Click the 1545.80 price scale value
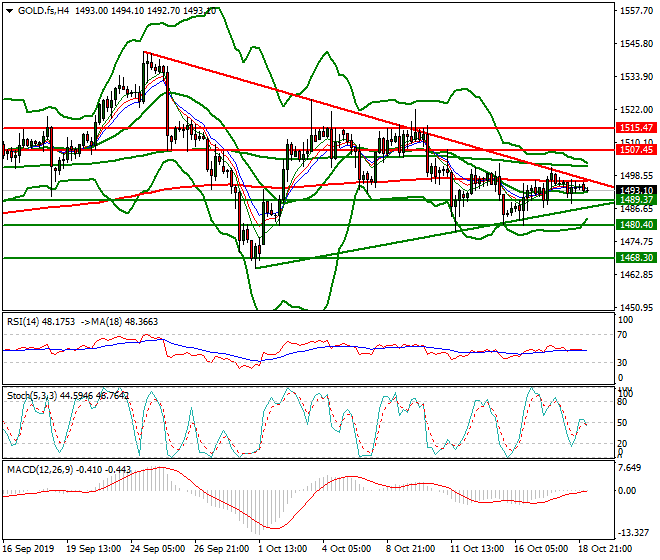 (x=636, y=44)
